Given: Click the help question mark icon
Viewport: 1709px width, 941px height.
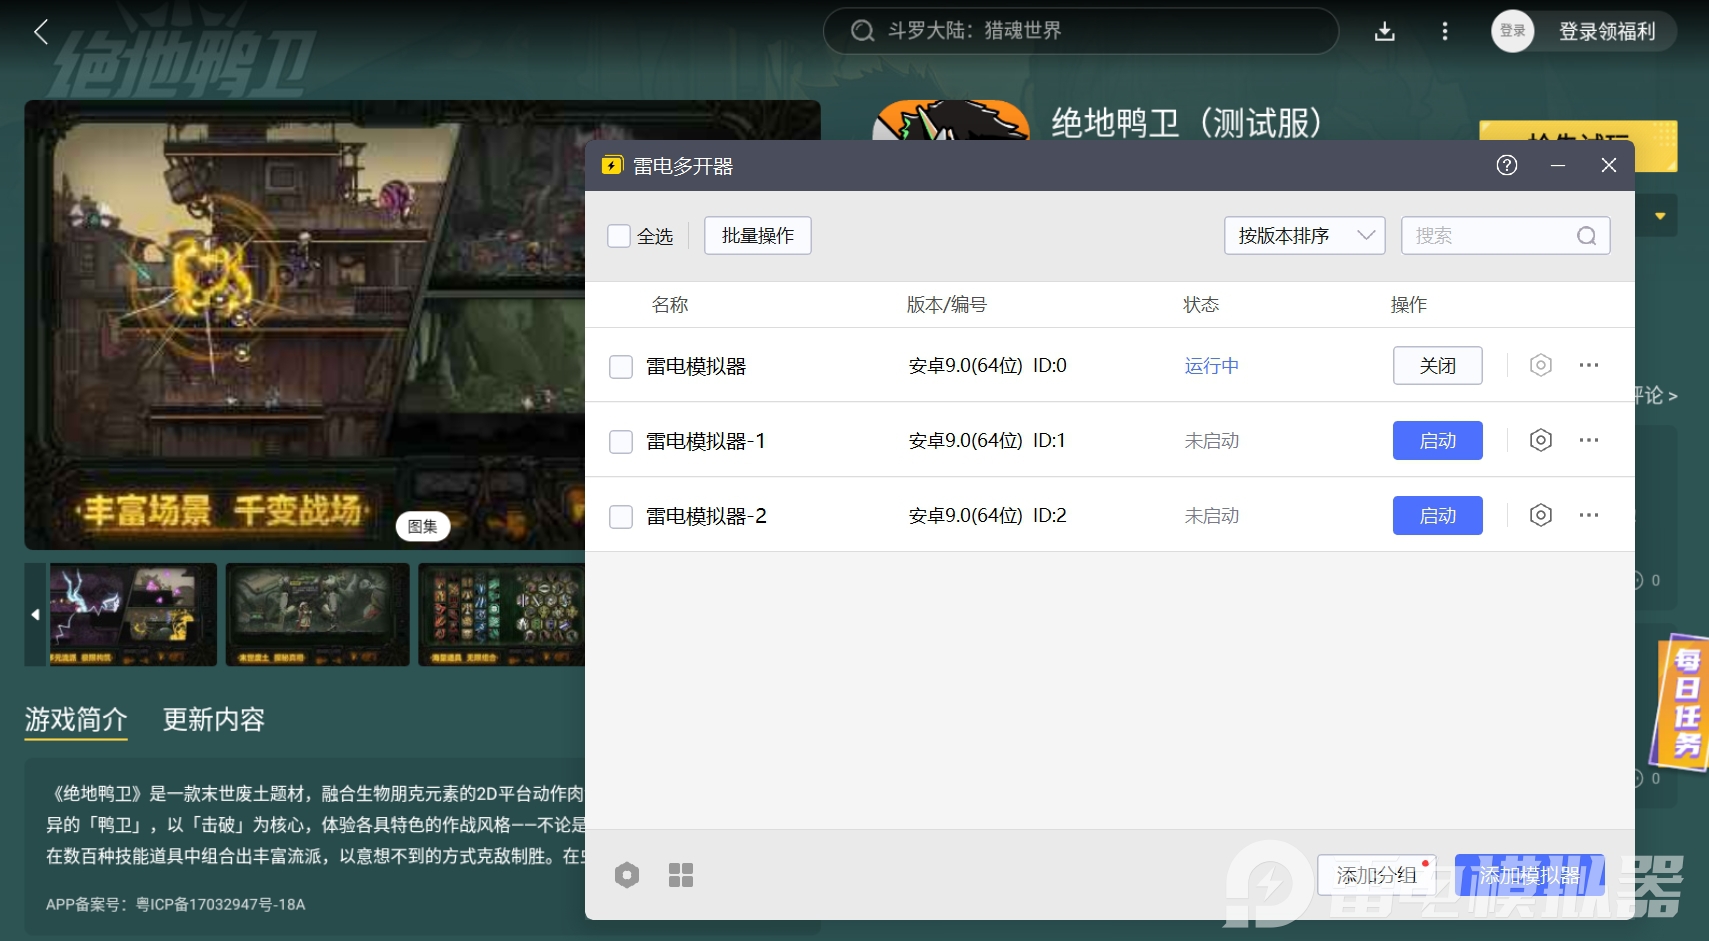Looking at the screenshot, I should pos(1506,165).
